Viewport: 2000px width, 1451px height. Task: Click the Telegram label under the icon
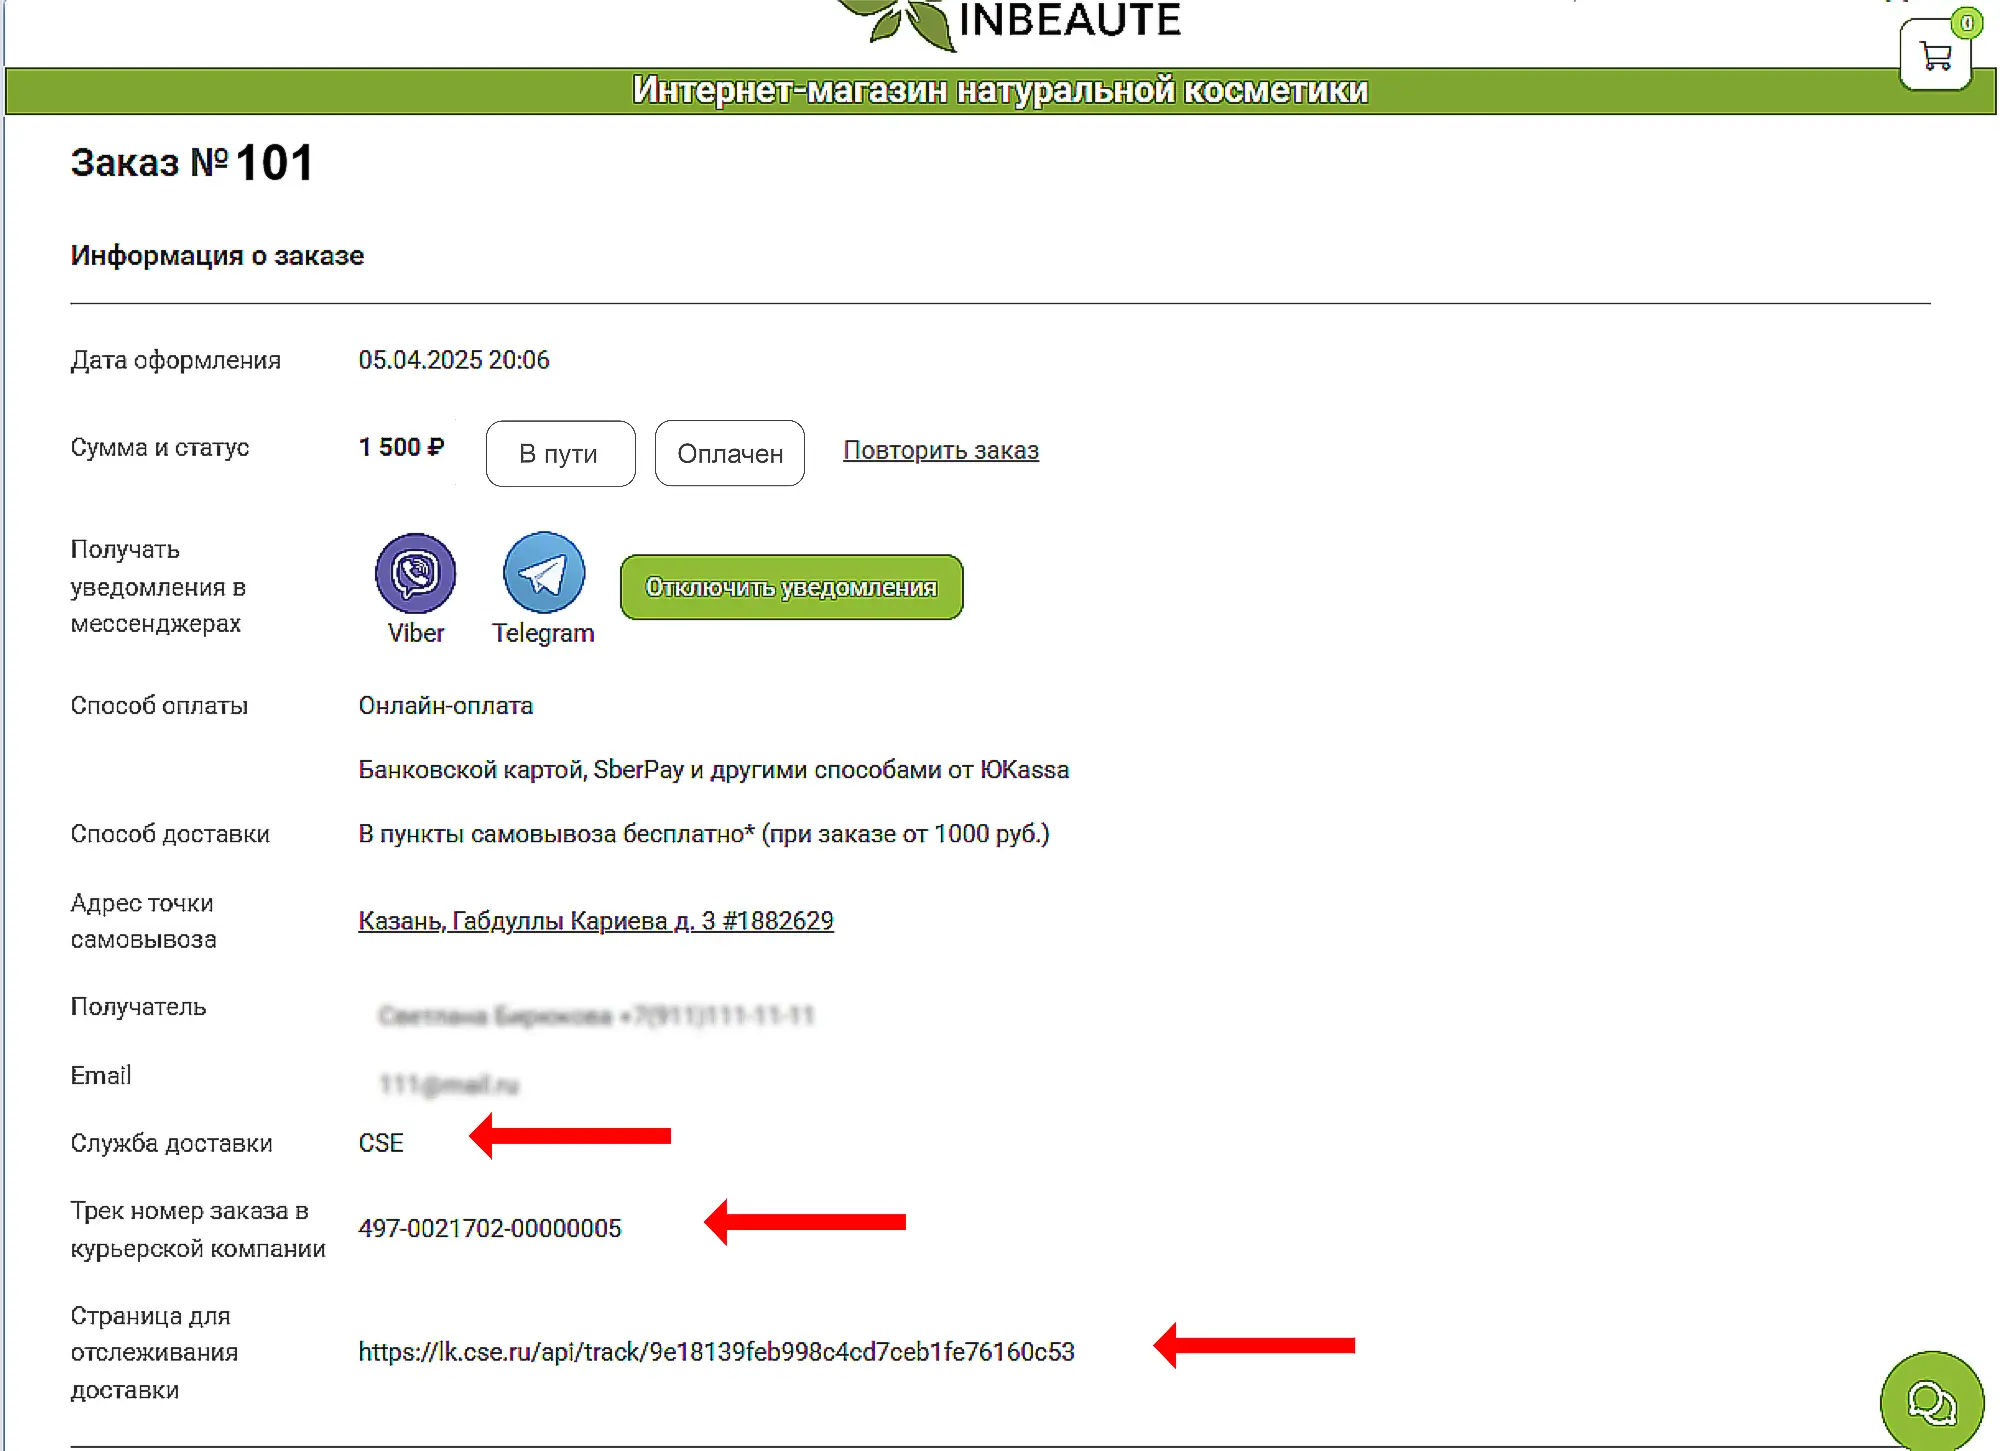click(x=543, y=633)
